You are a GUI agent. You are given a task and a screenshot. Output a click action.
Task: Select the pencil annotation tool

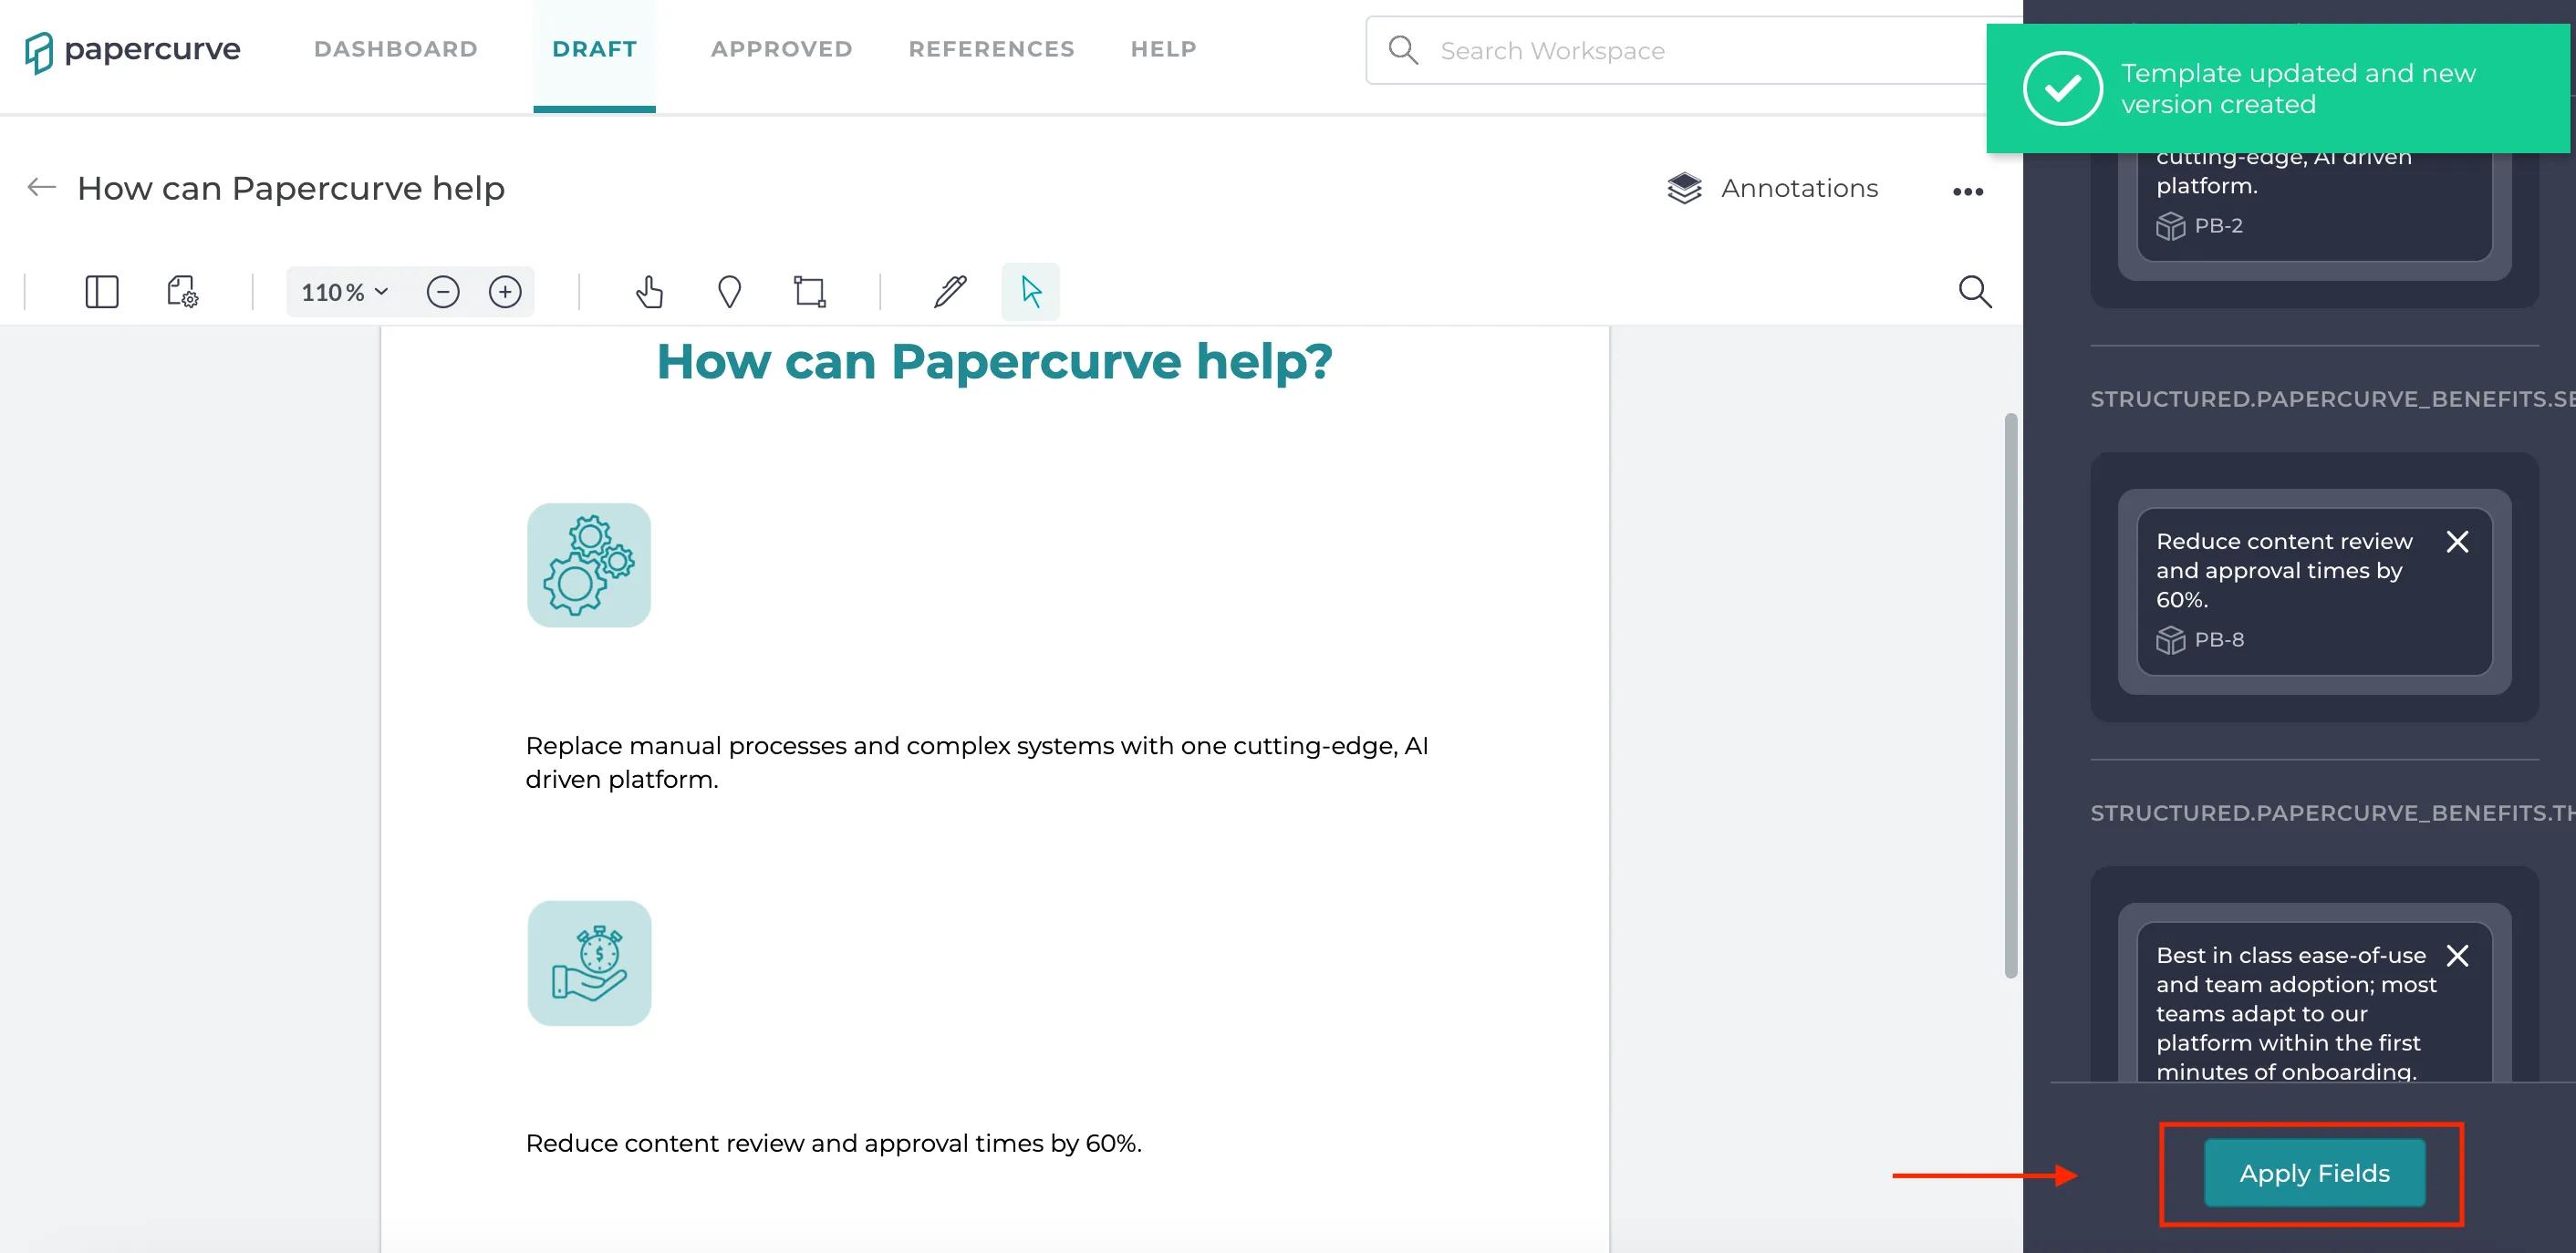(950, 292)
